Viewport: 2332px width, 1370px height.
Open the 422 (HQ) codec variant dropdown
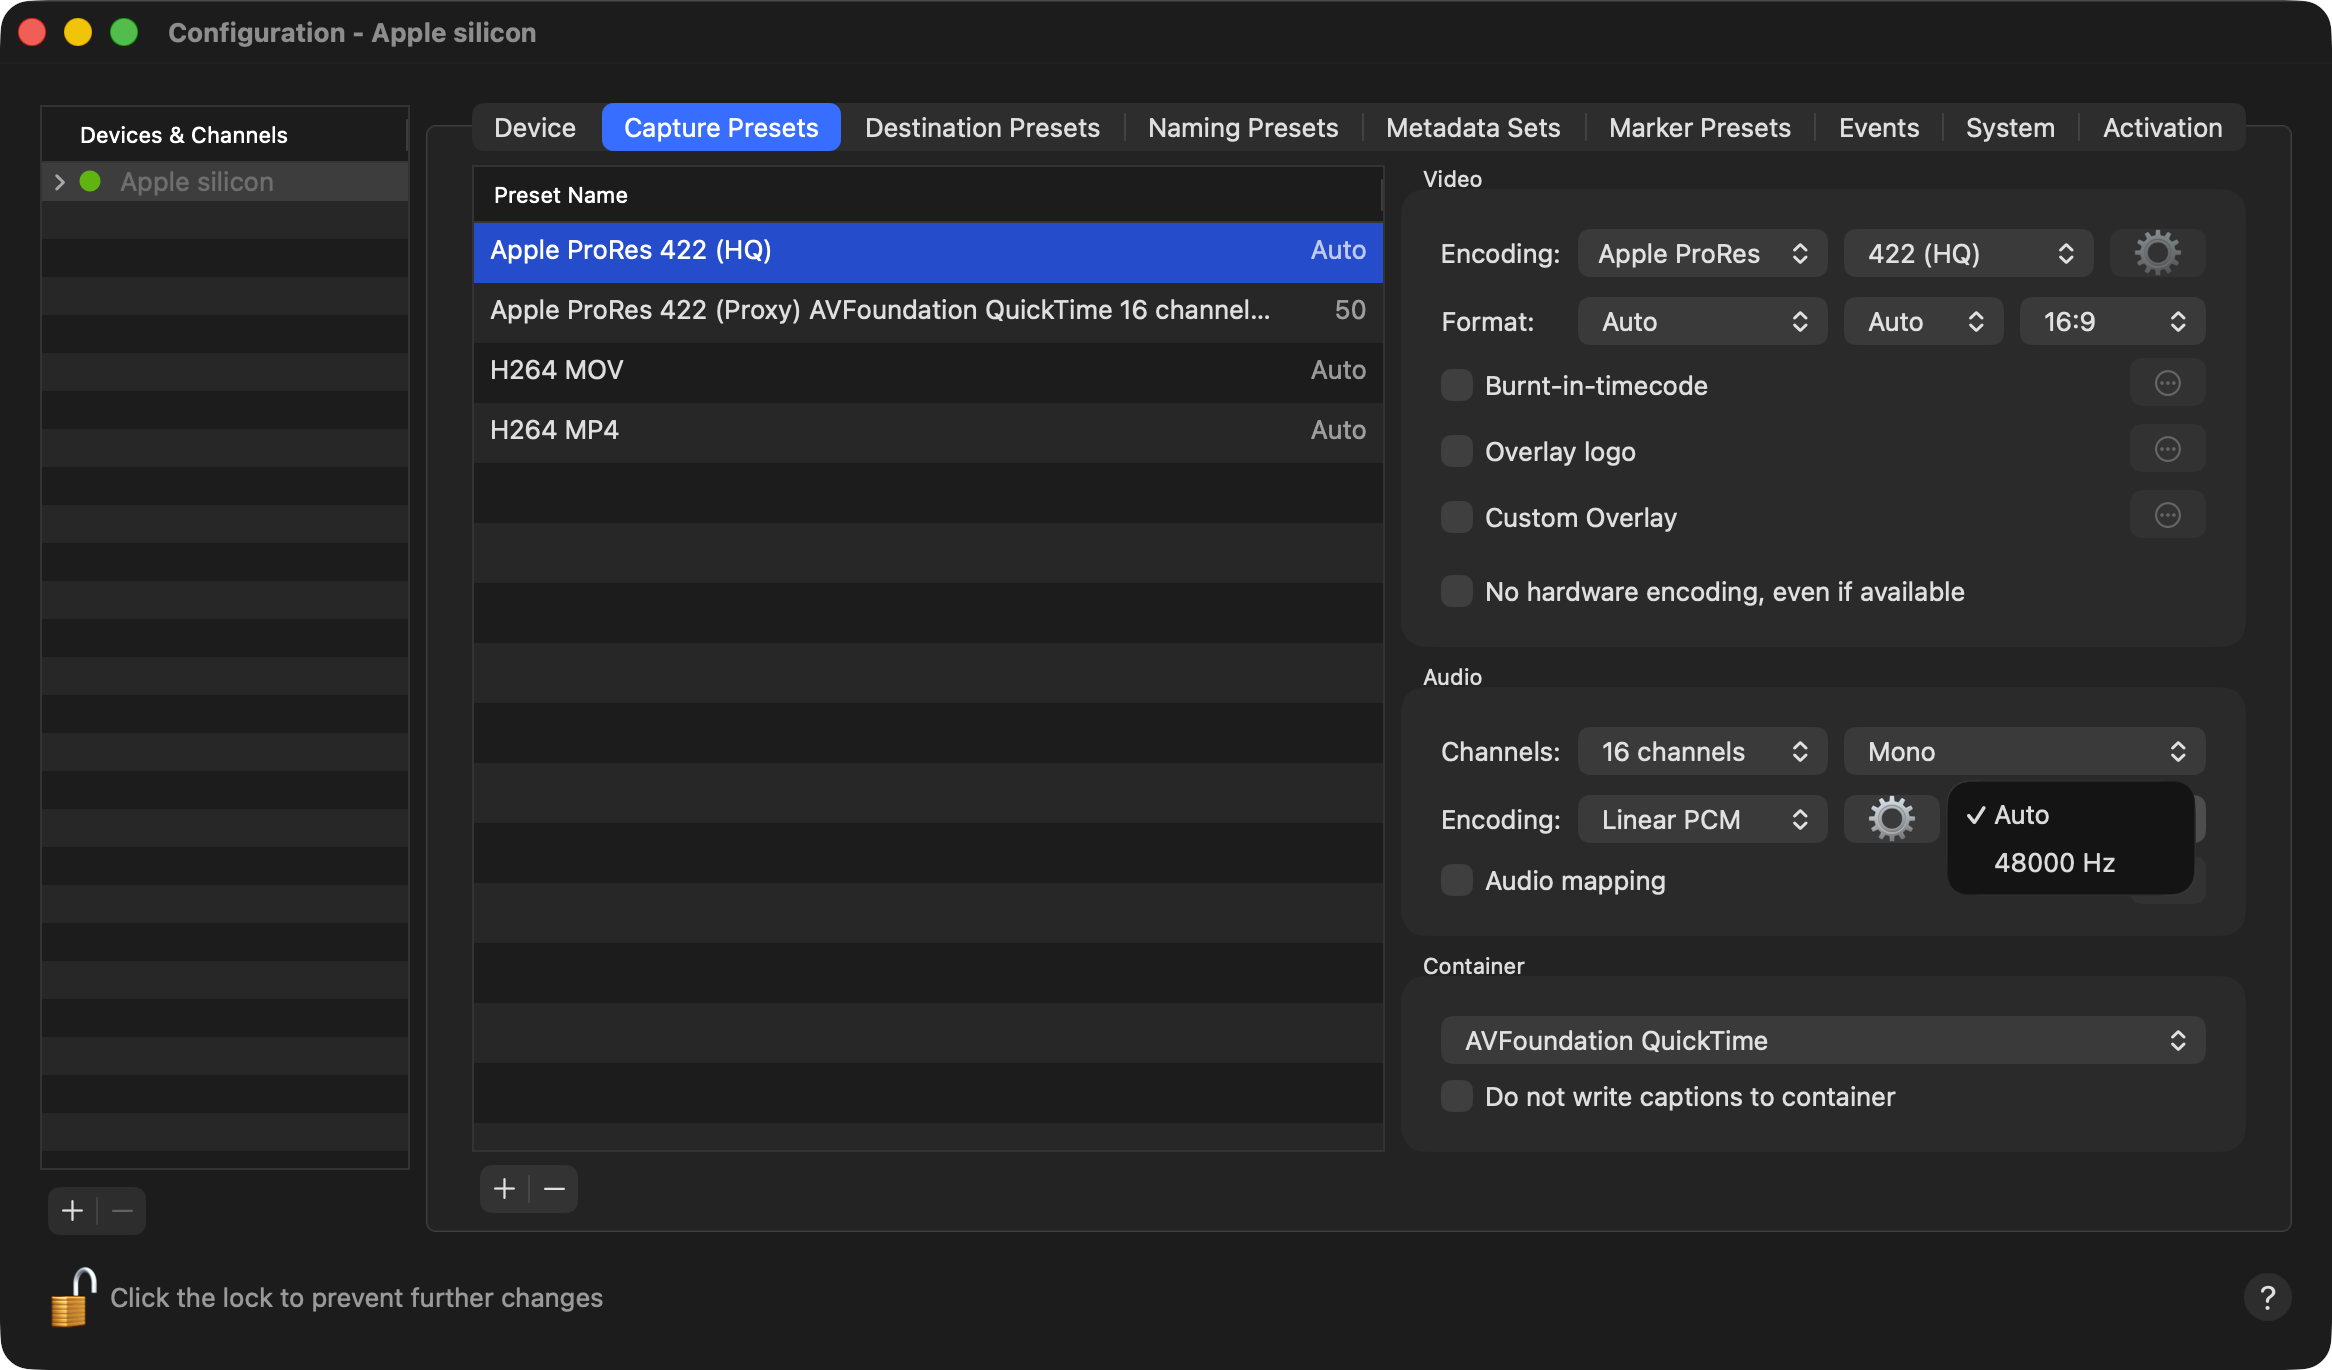click(x=1968, y=253)
